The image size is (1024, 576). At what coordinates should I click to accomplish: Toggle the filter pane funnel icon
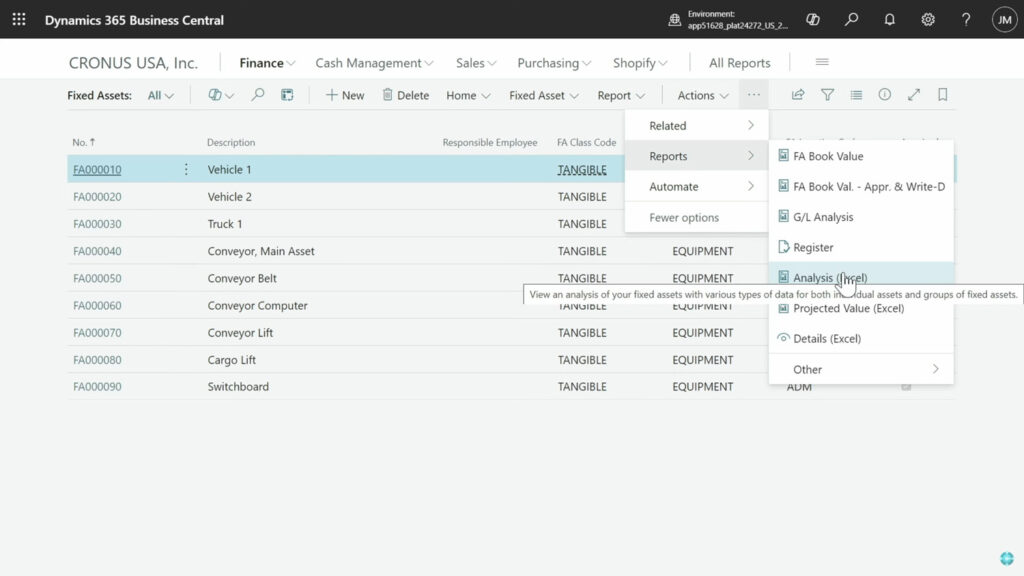[827, 95]
